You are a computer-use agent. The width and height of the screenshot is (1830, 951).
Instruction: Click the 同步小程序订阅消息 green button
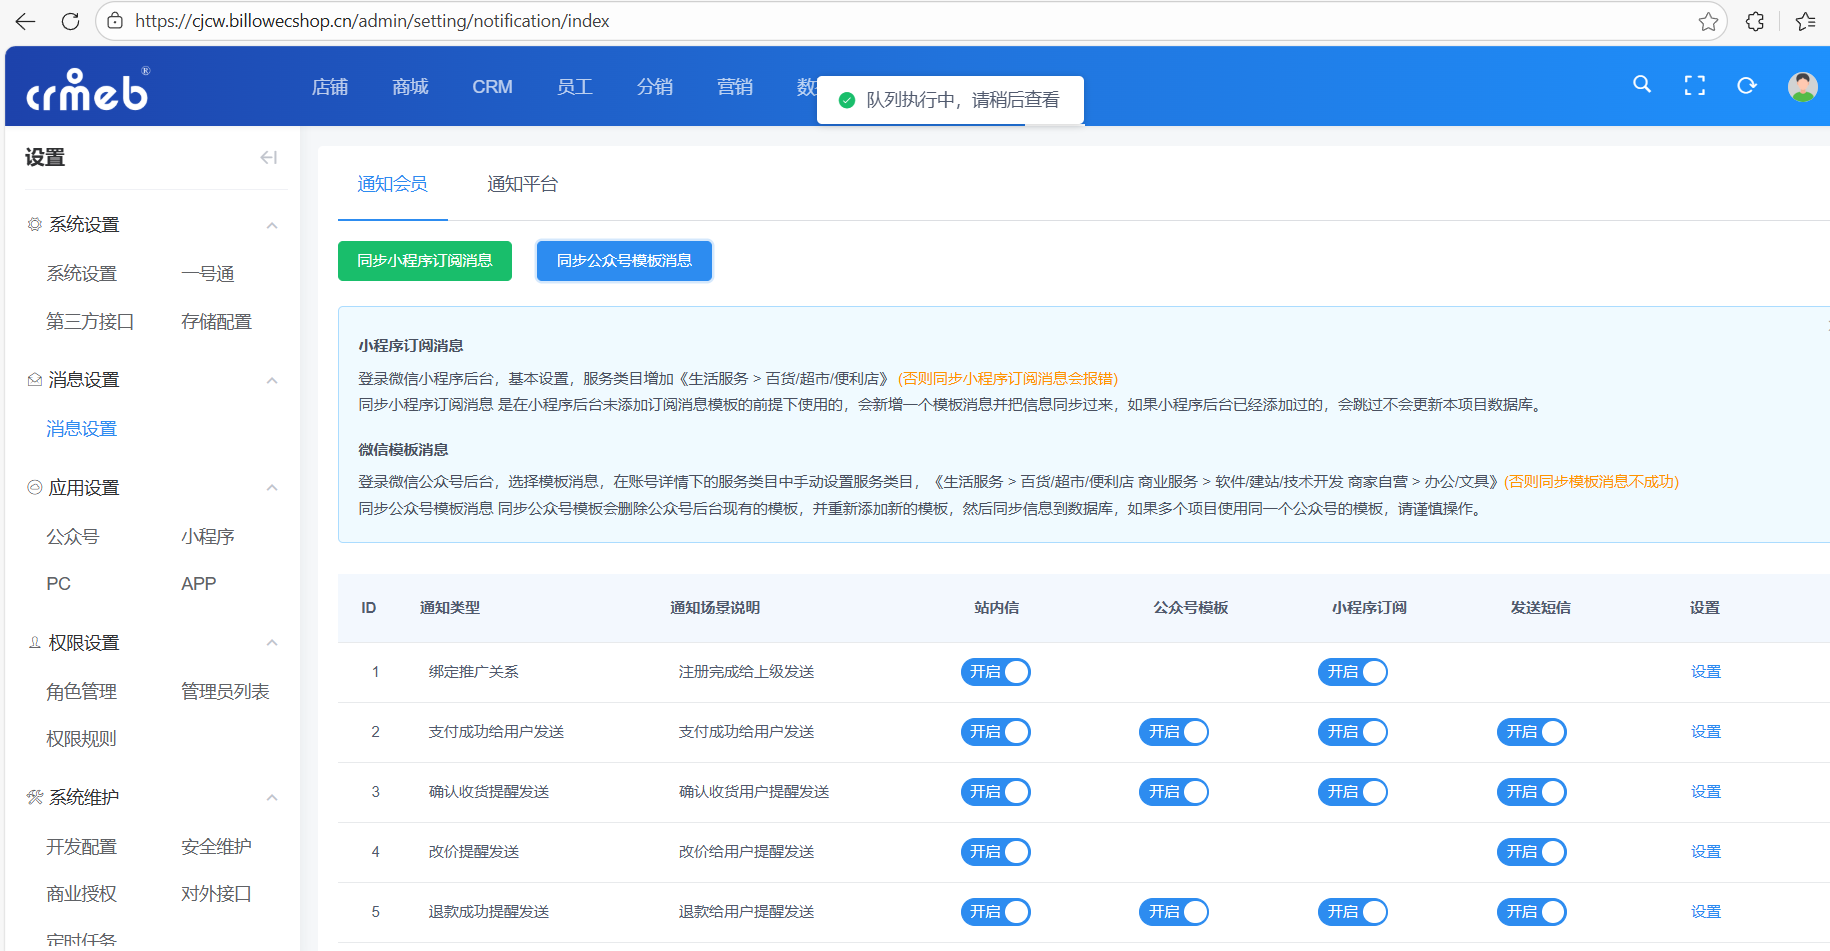tap(425, 261)
